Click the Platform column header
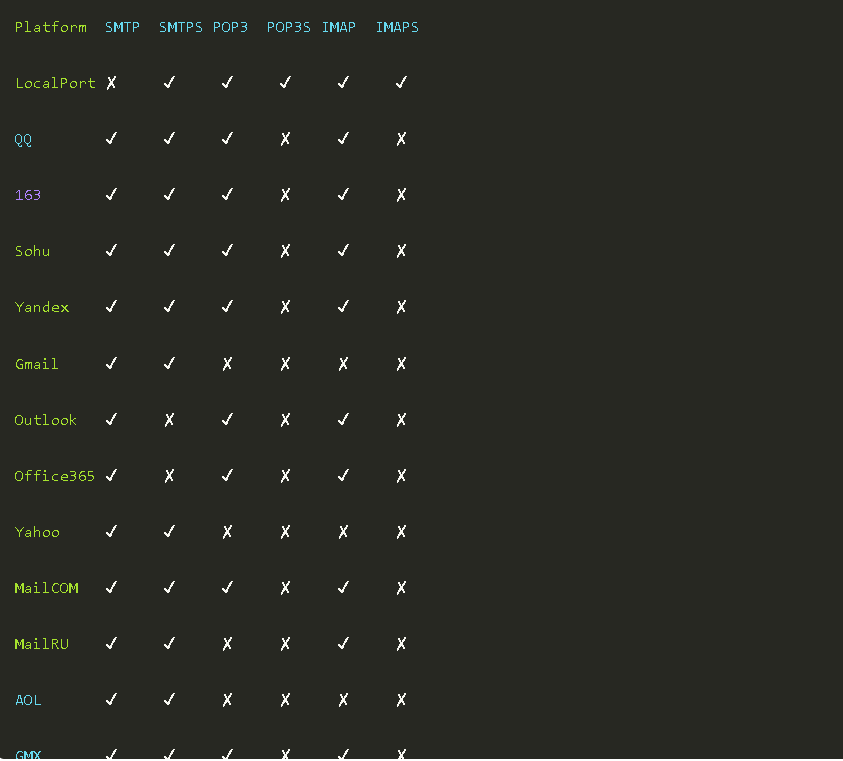This screenshot has height=761, width=843. coord(50,27)
